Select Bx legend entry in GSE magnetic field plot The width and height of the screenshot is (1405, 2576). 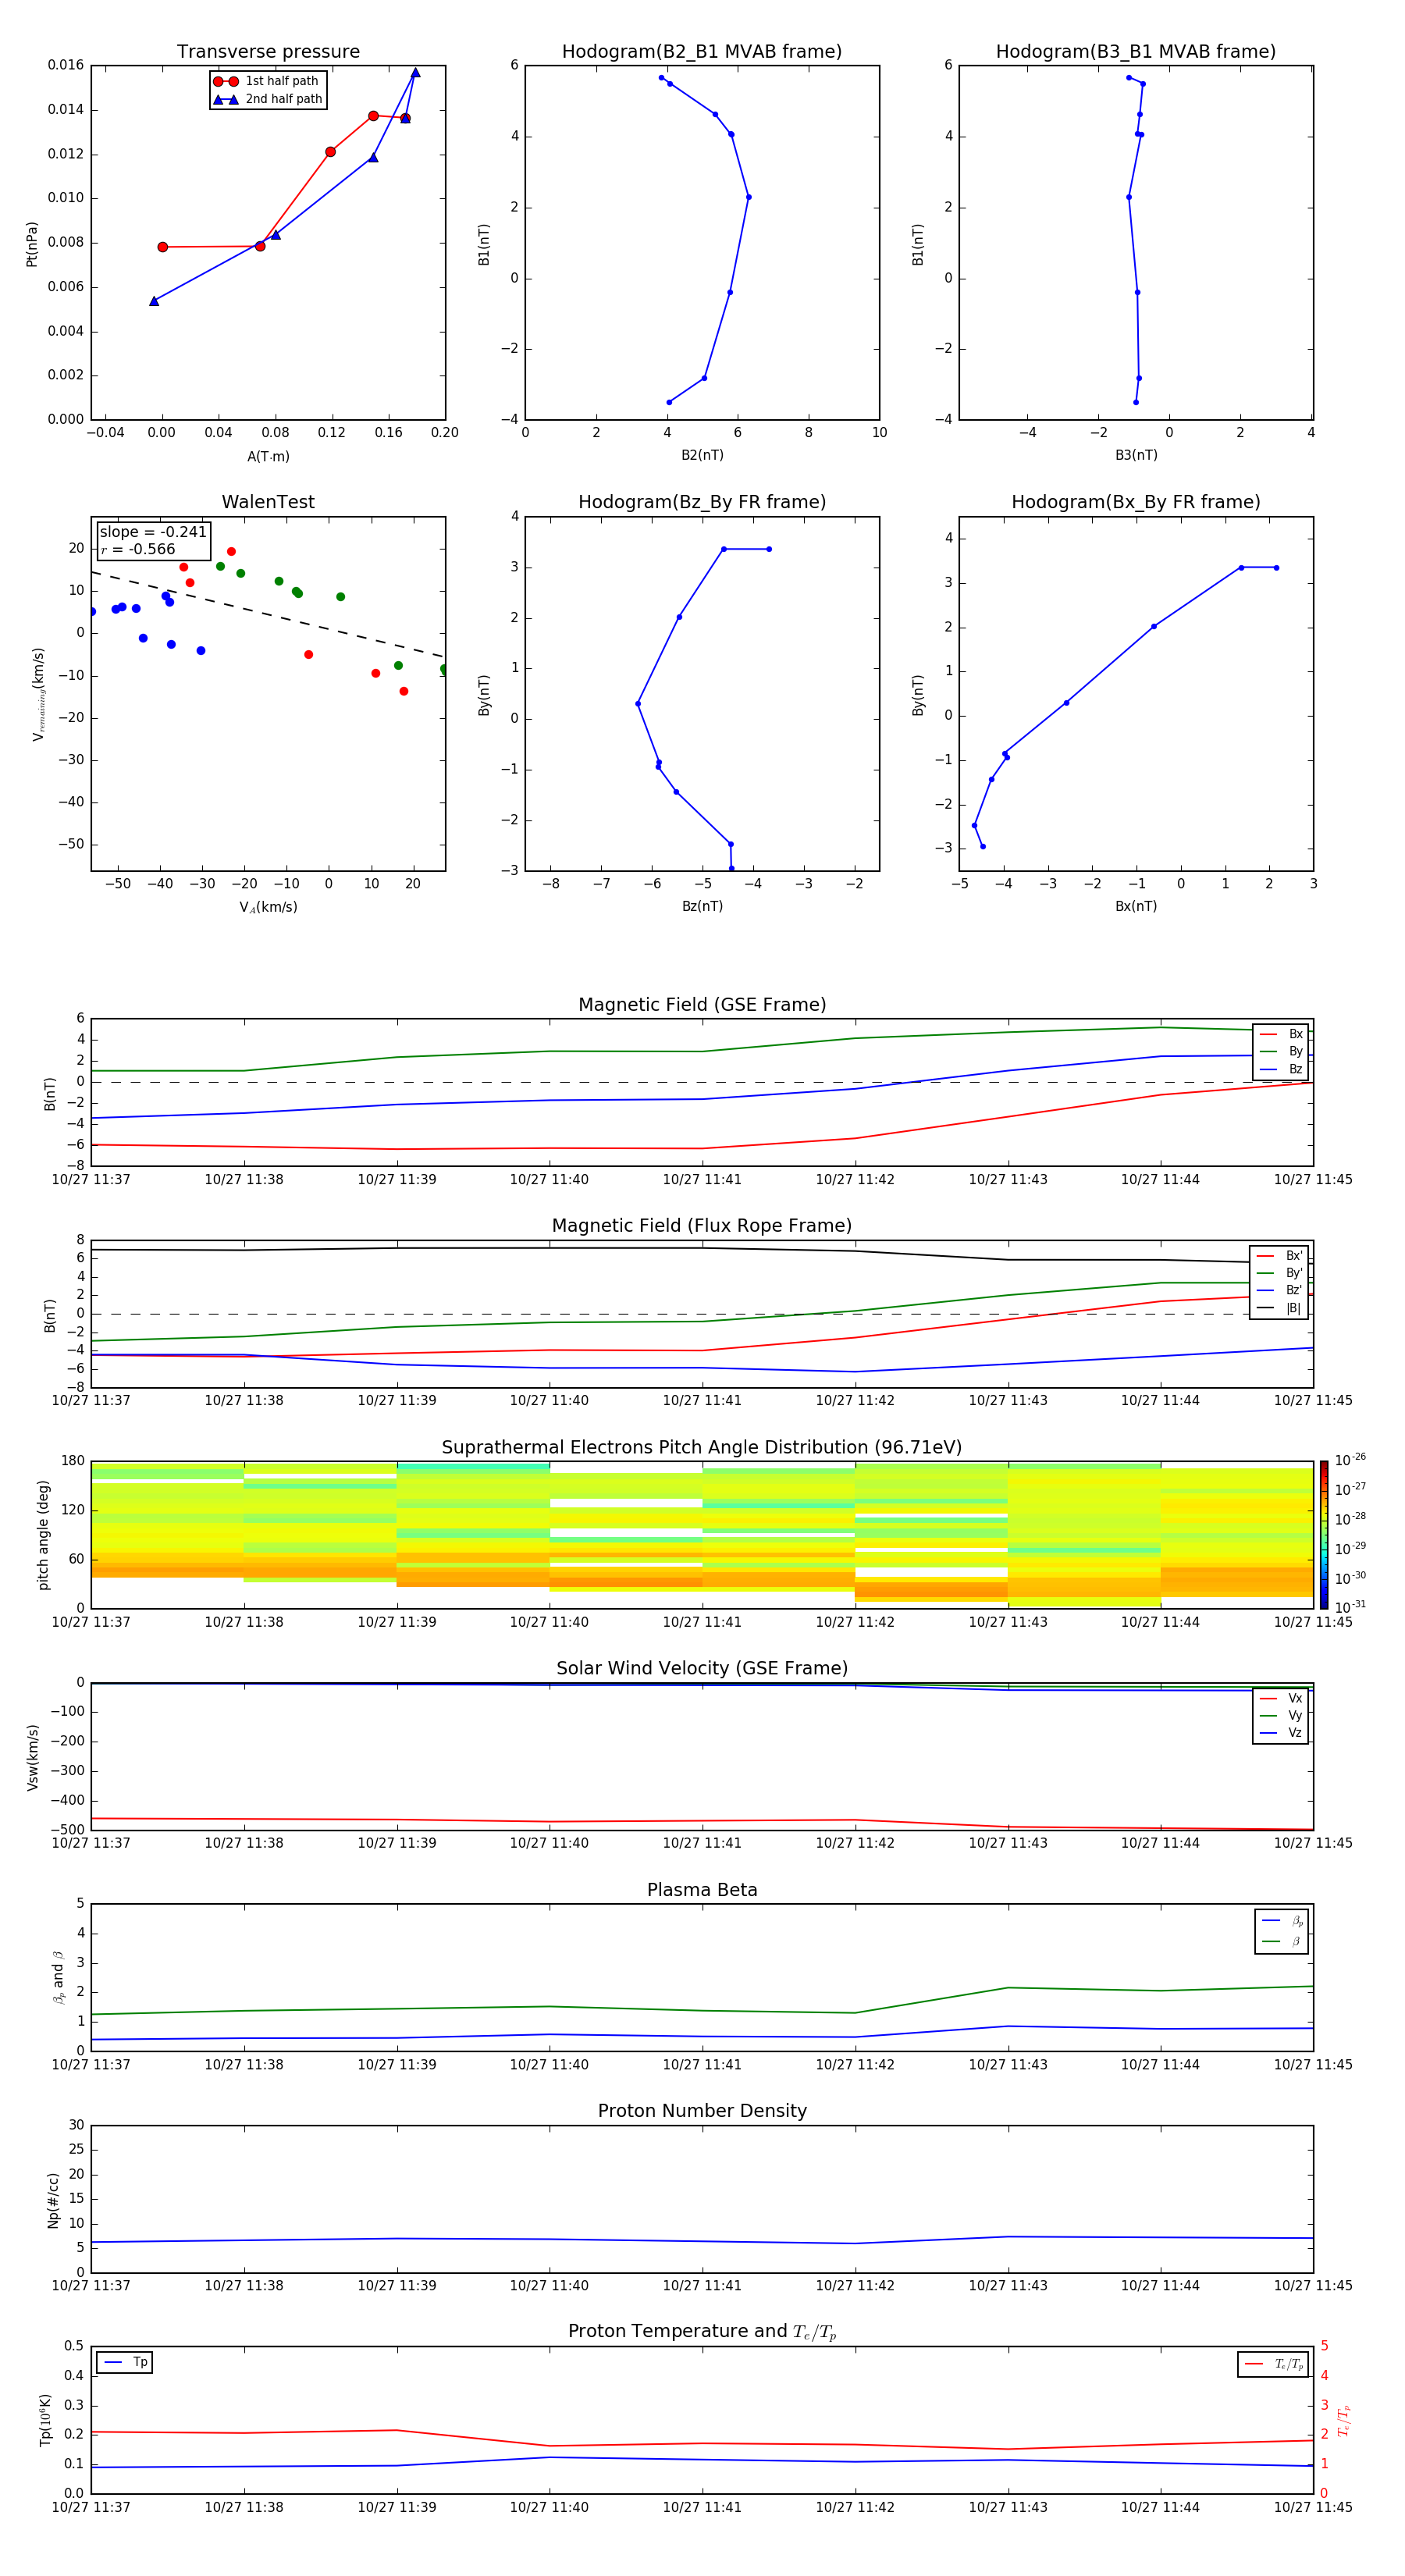coord(1281,1034)
